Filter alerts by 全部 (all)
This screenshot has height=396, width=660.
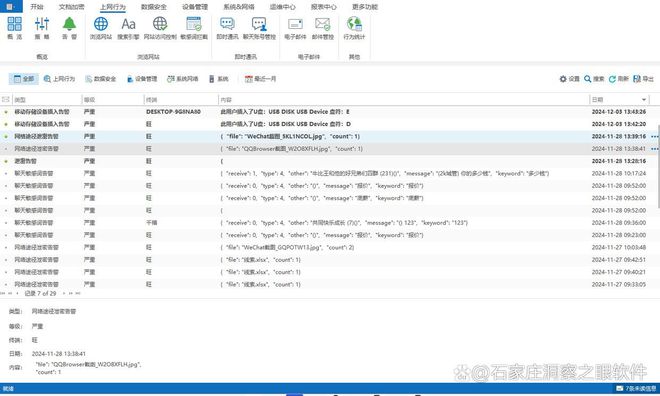[24, 79]
